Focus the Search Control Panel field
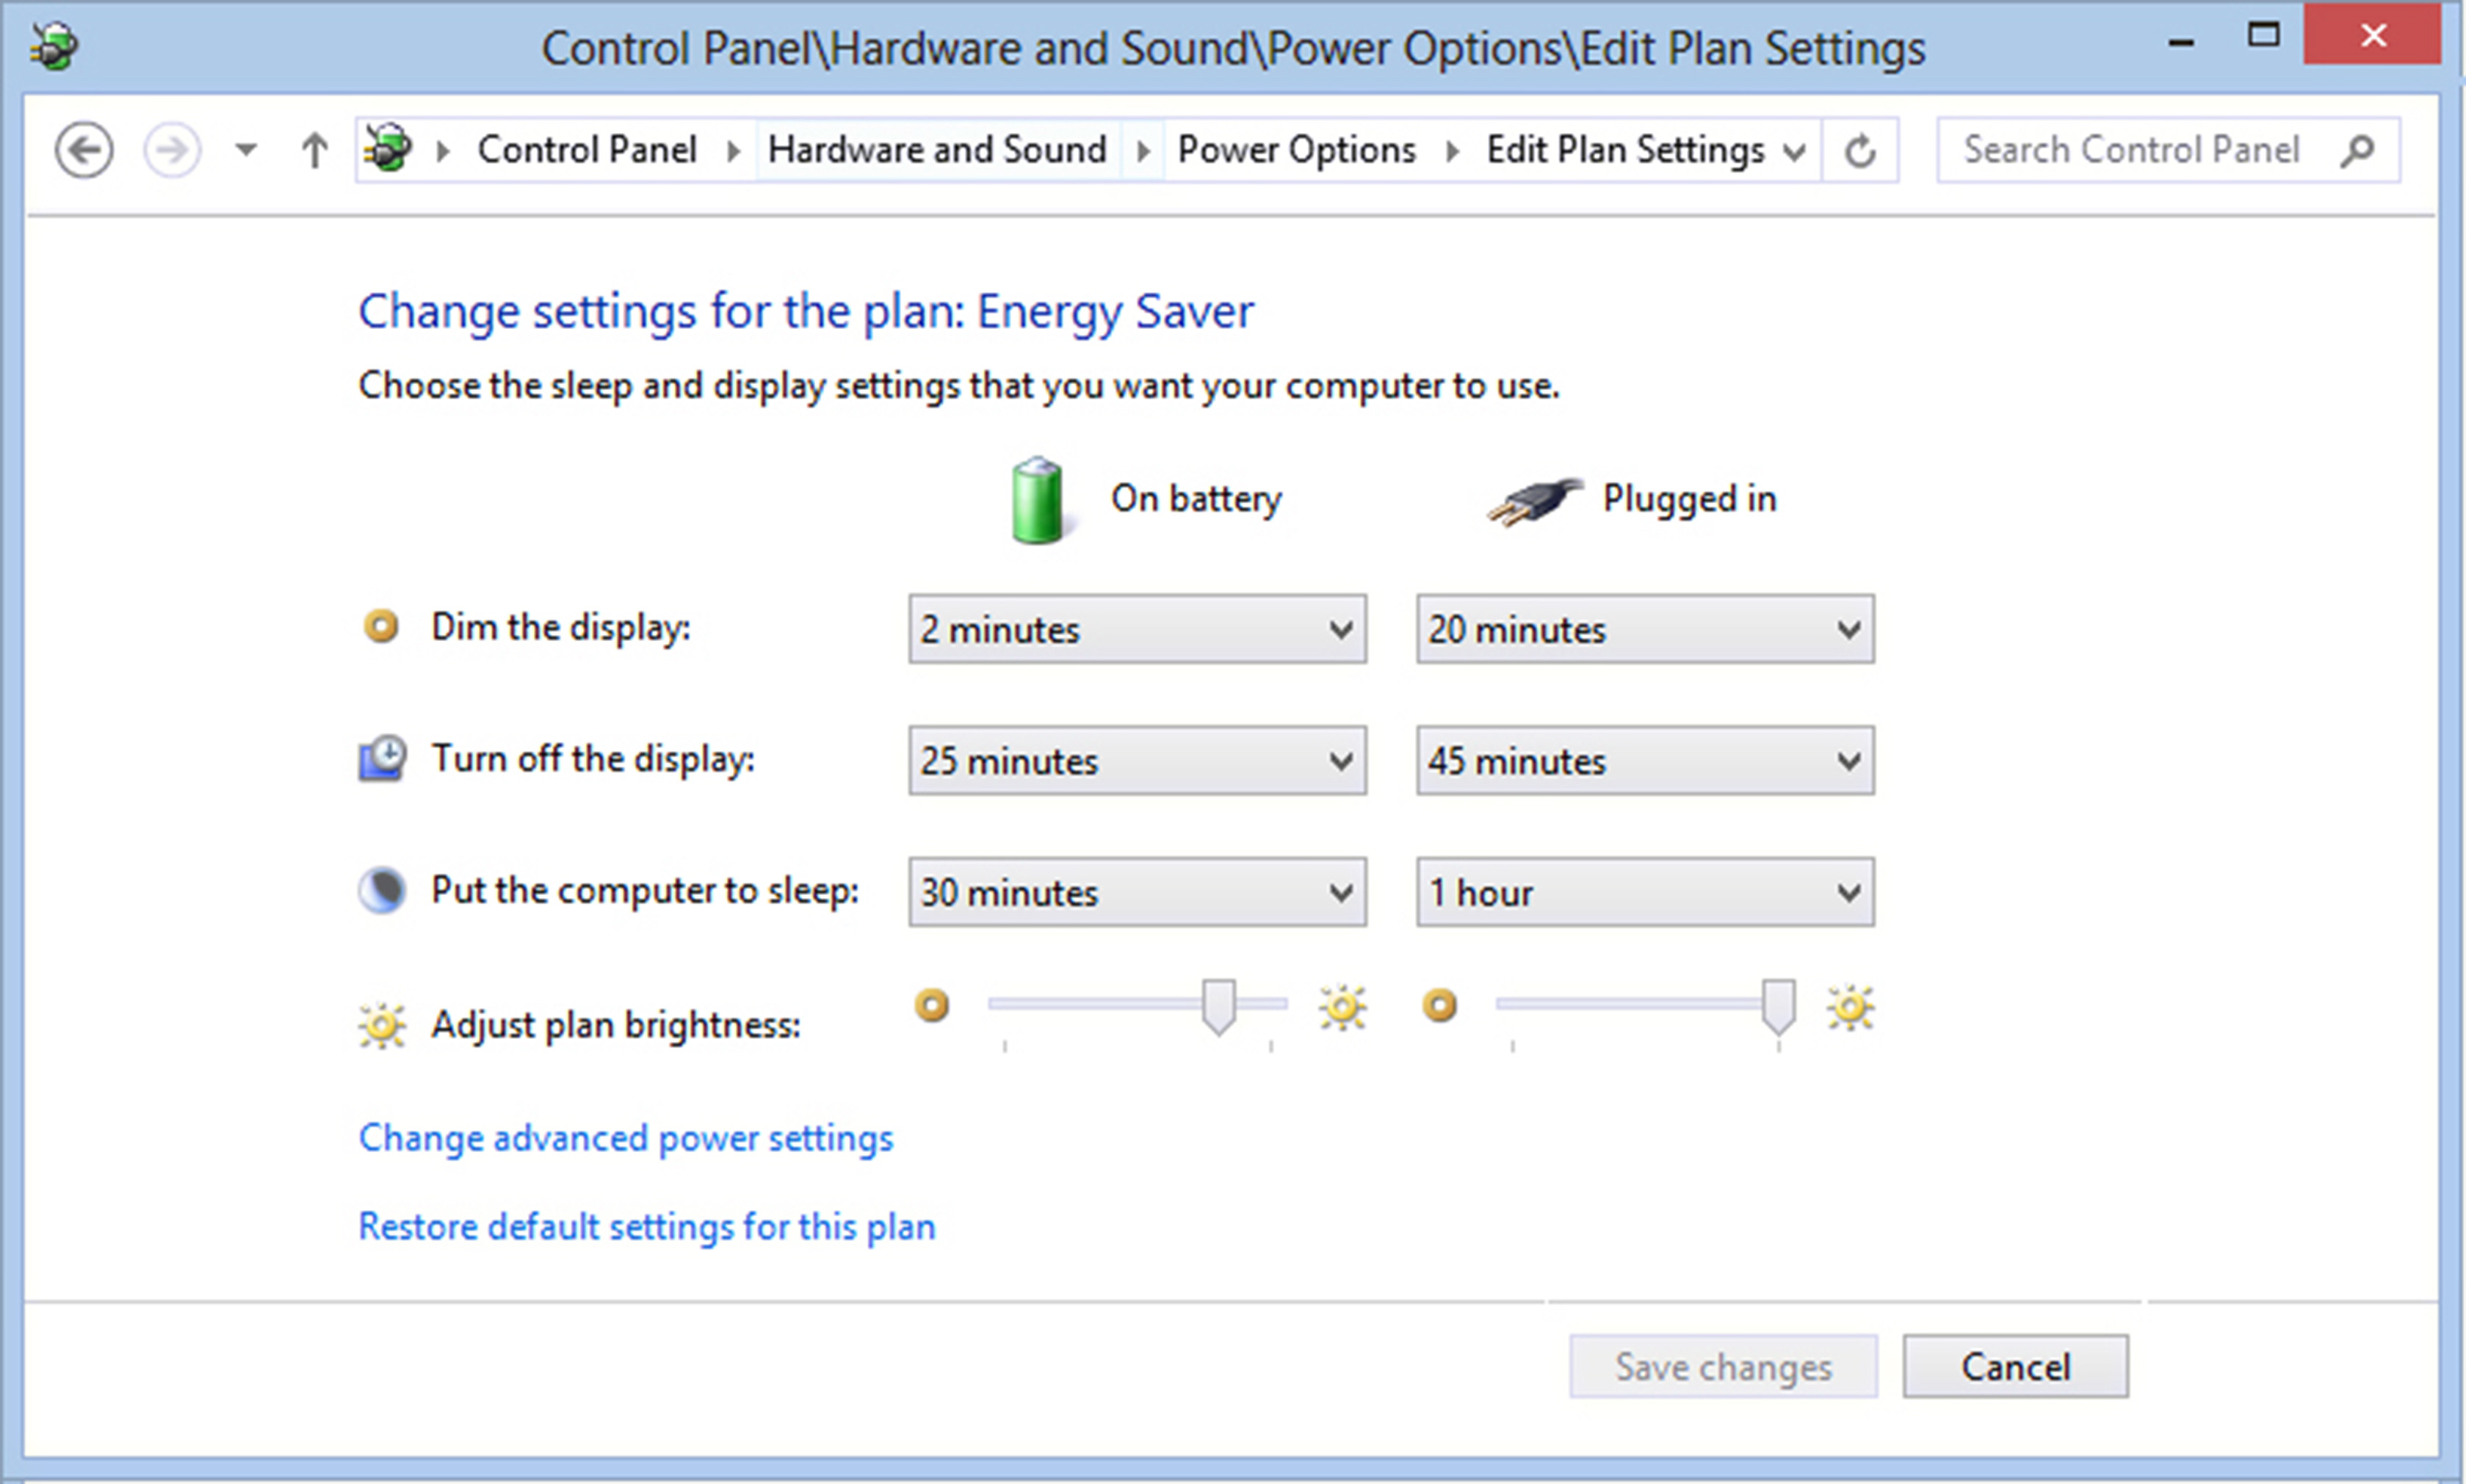 click(2130, 150)
